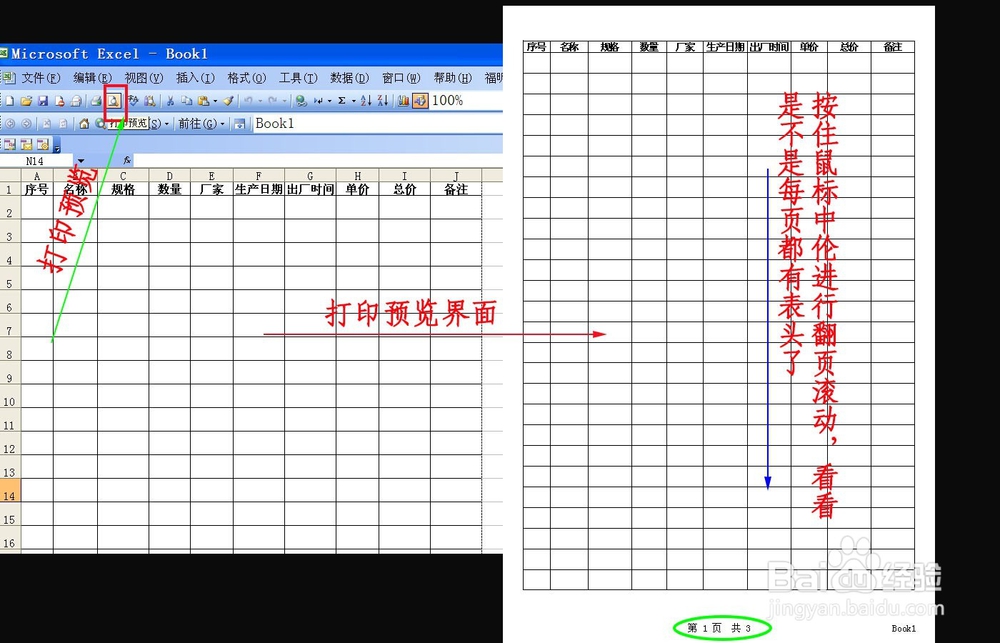
Task: Select the Format Painter tool
Action: click(228, 101)
